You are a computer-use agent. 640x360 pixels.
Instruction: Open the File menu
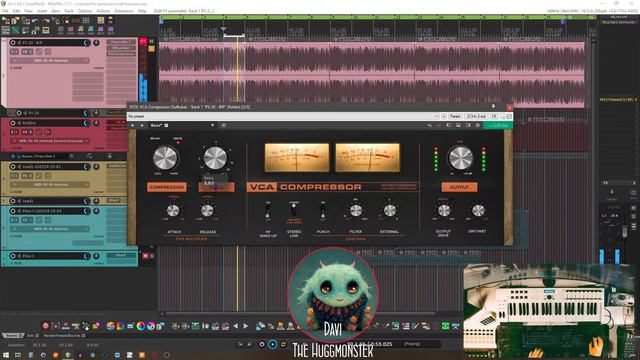coord(5,11)
